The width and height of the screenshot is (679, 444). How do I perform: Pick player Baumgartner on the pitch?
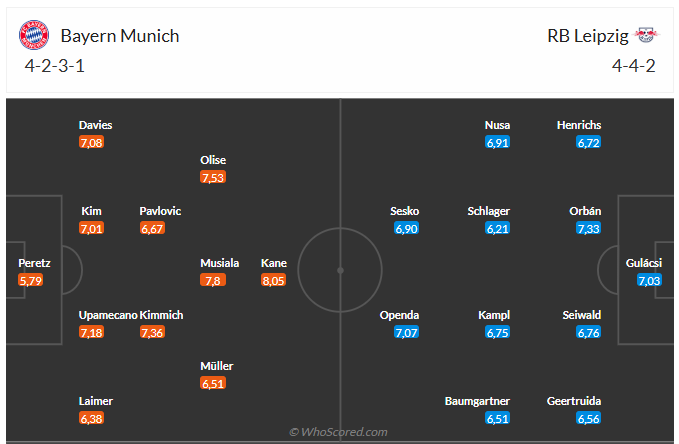477,401
